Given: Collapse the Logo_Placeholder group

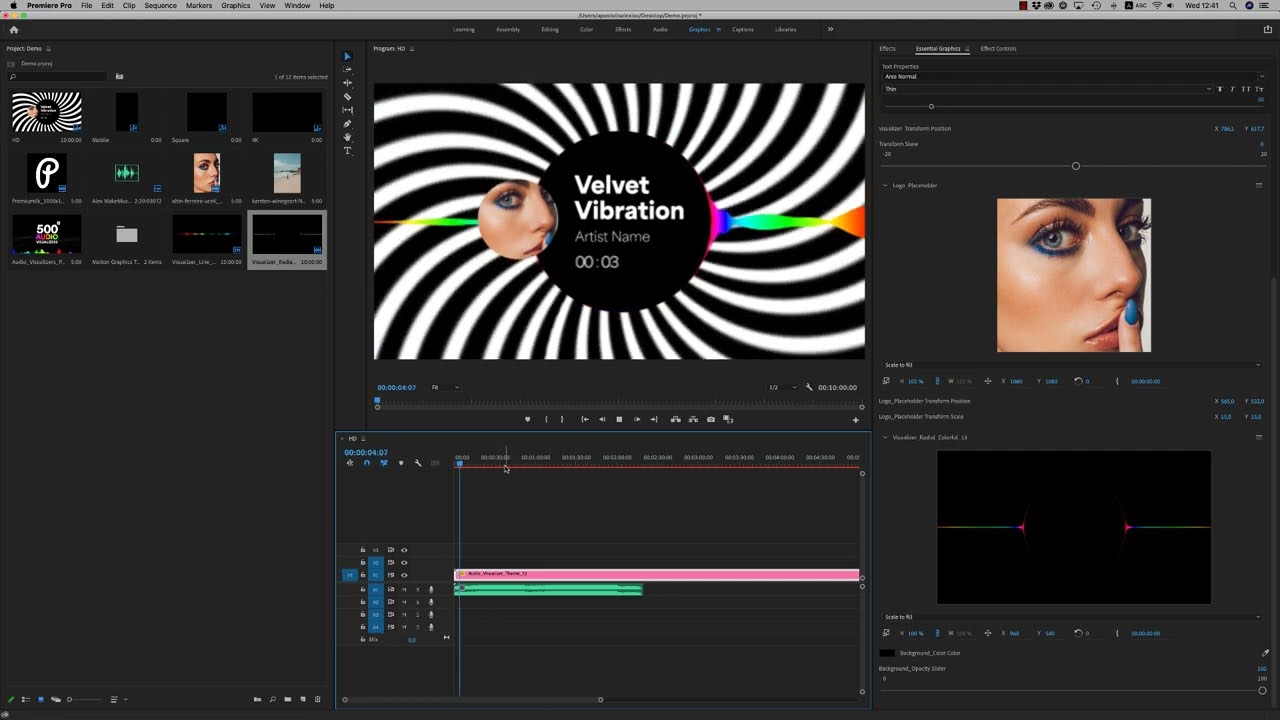Looking at the screenshot, I should [x=885, y=185].
